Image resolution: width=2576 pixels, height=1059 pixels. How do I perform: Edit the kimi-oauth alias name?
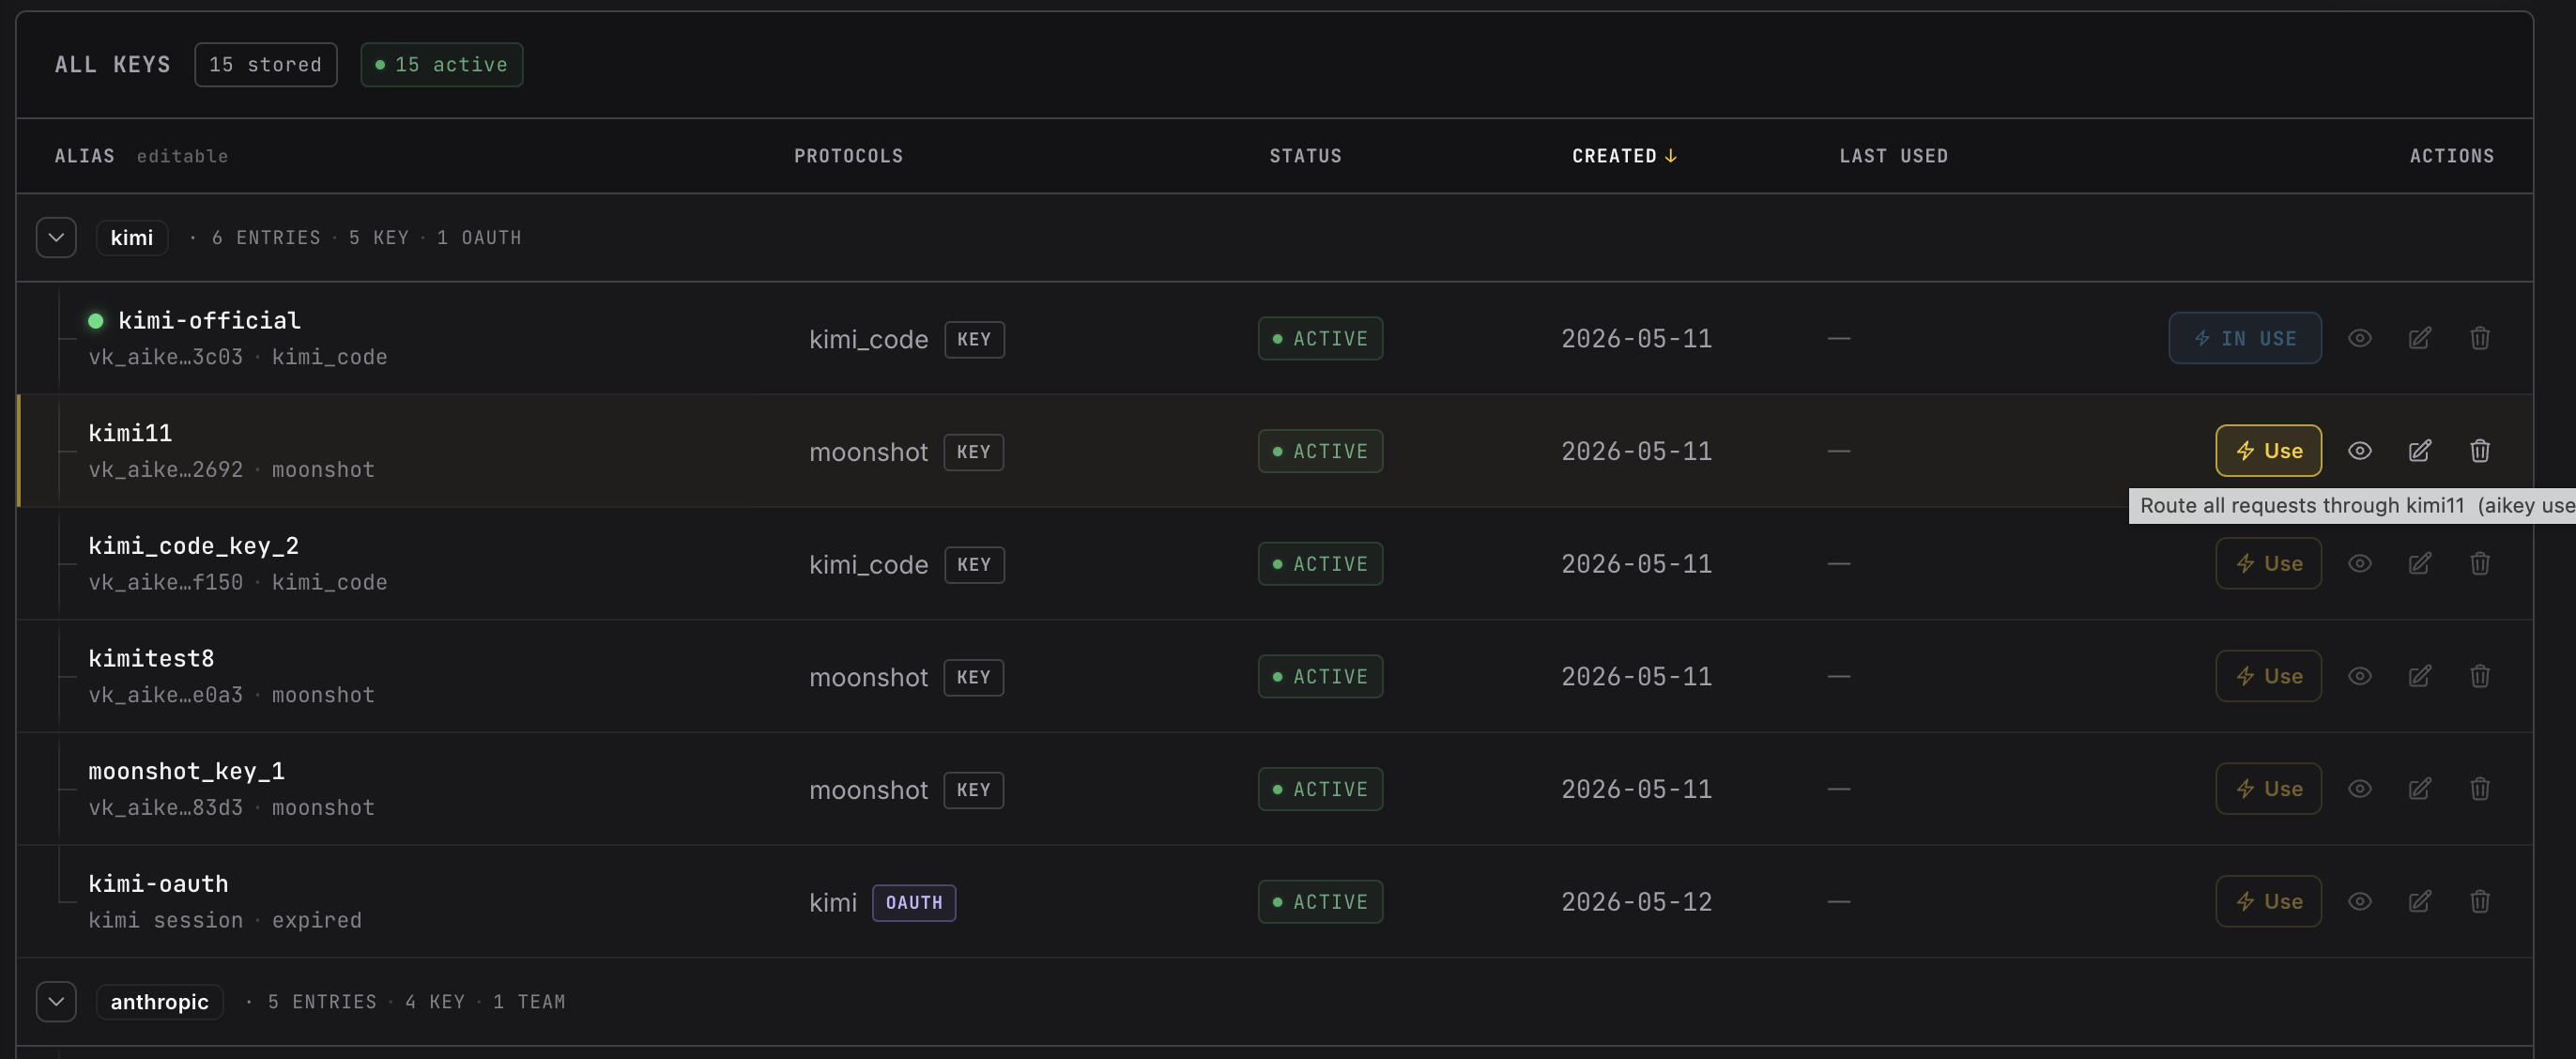point(158,884)
